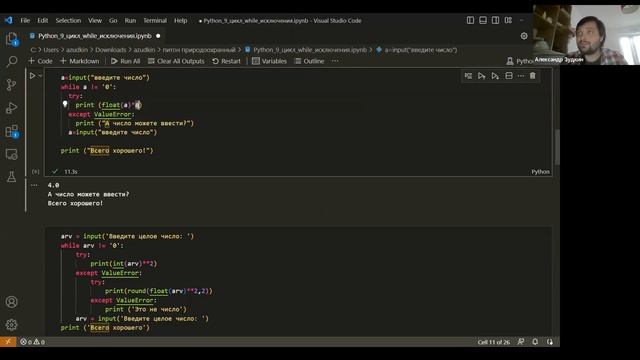This screenshot has width=640, height=360.
Task: Open the Terminal menu
Action: [155, 20]
